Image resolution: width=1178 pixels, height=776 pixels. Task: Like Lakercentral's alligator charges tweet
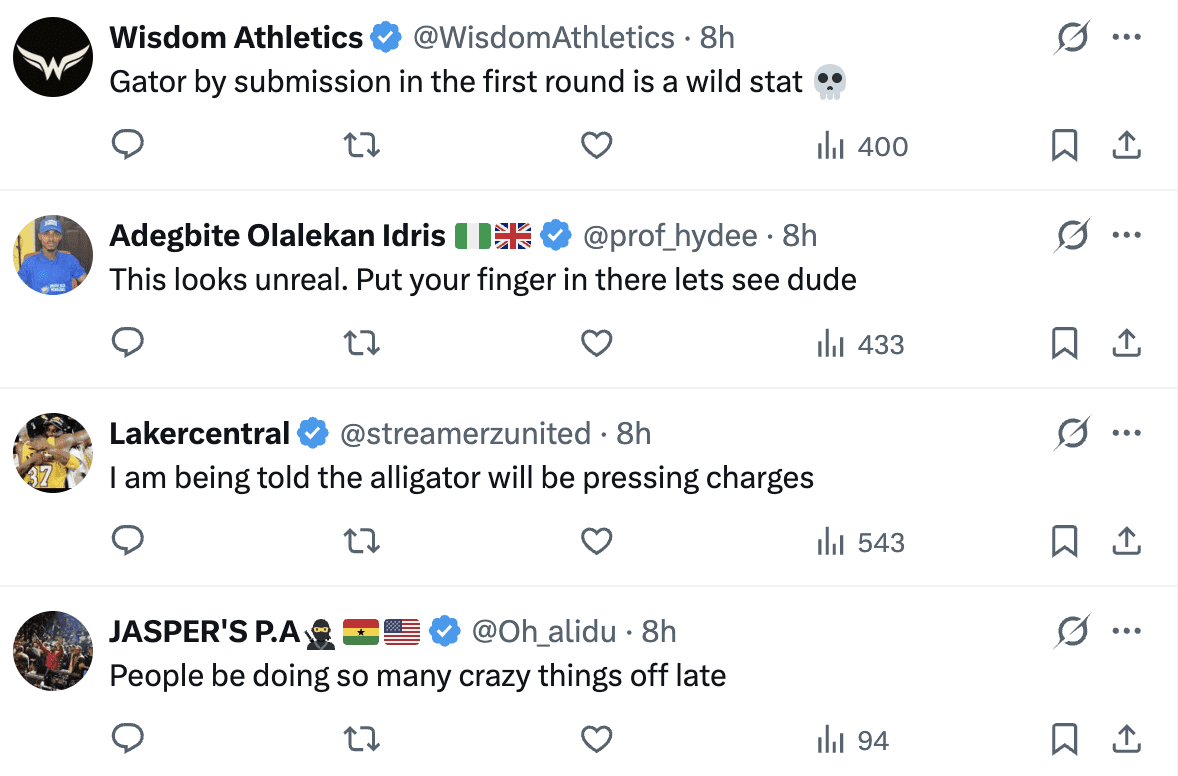pos(596,542)
